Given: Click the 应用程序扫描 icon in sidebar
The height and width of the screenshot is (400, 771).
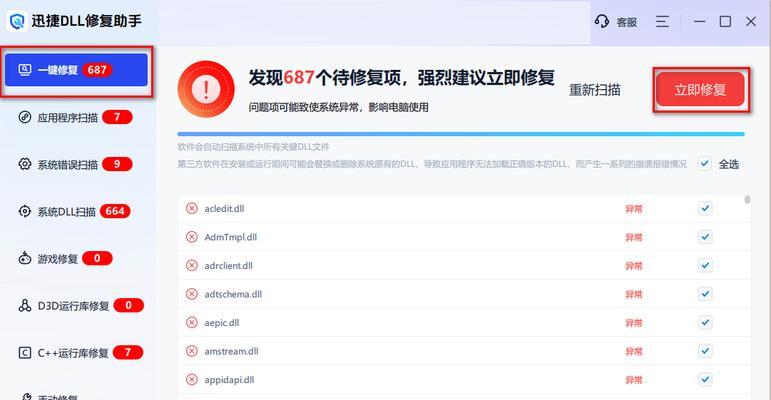Looking at the screenshot, I should coord(25,117).
